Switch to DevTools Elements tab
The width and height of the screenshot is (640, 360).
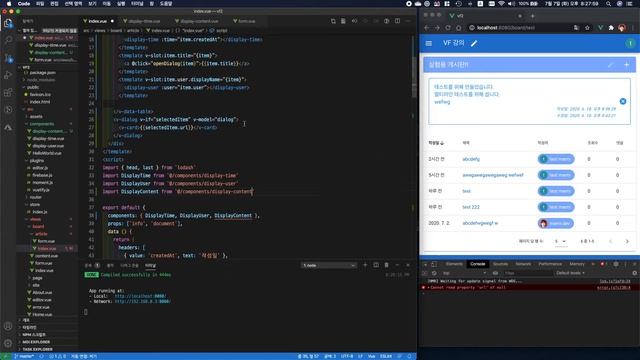click(x=454, y=264)
